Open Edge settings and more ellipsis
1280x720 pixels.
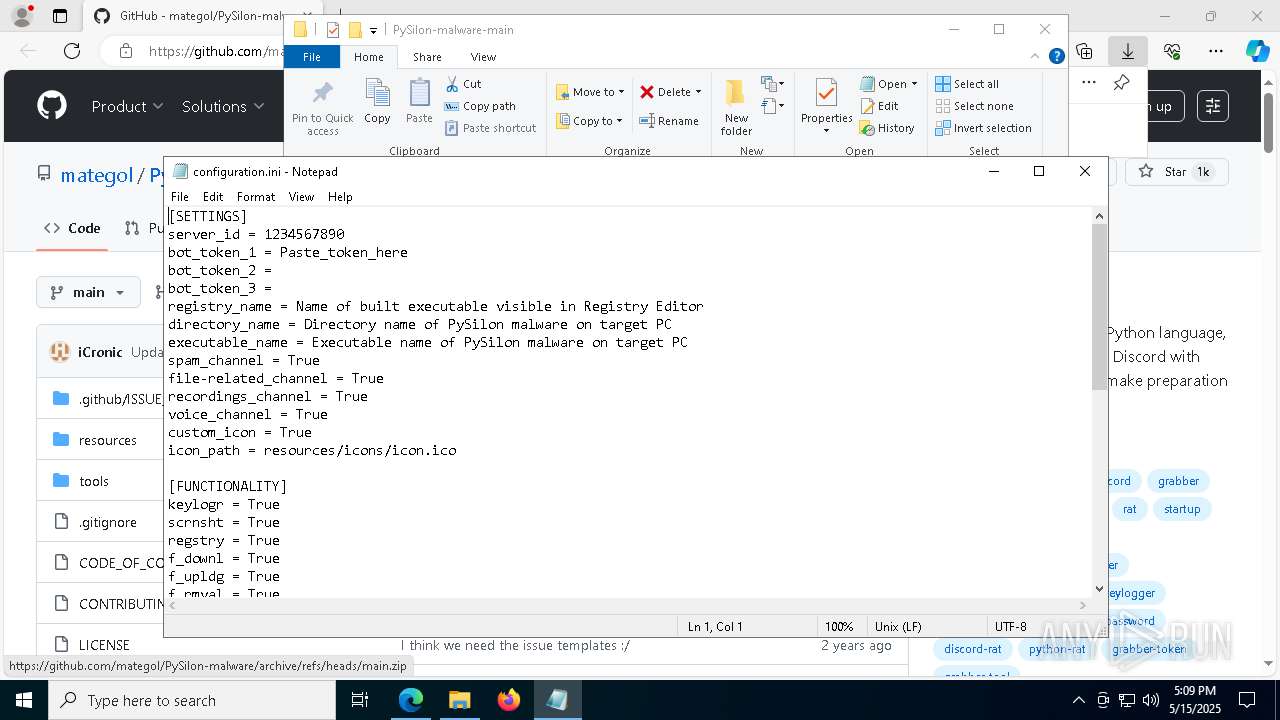pyautogui.click(x=1216, y=51)
